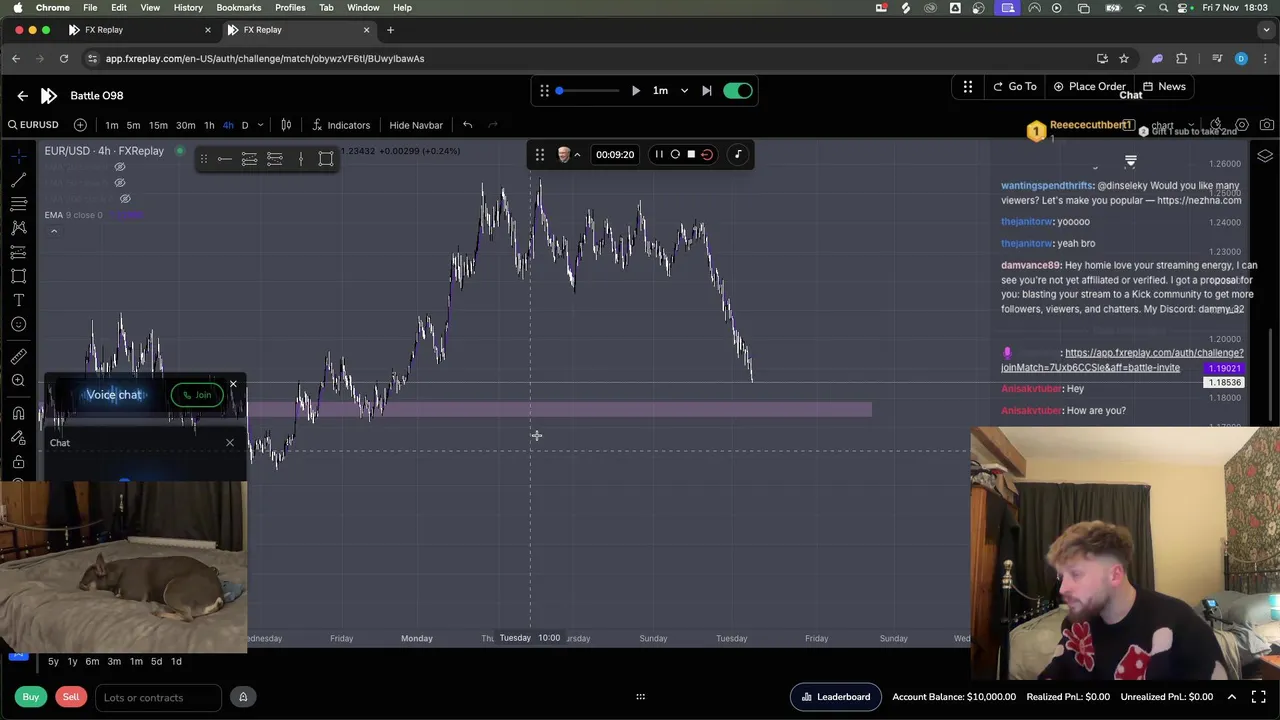Select the 1d date range
The width and height of the screenshot is (1280, 720).
tap(176, 661)
